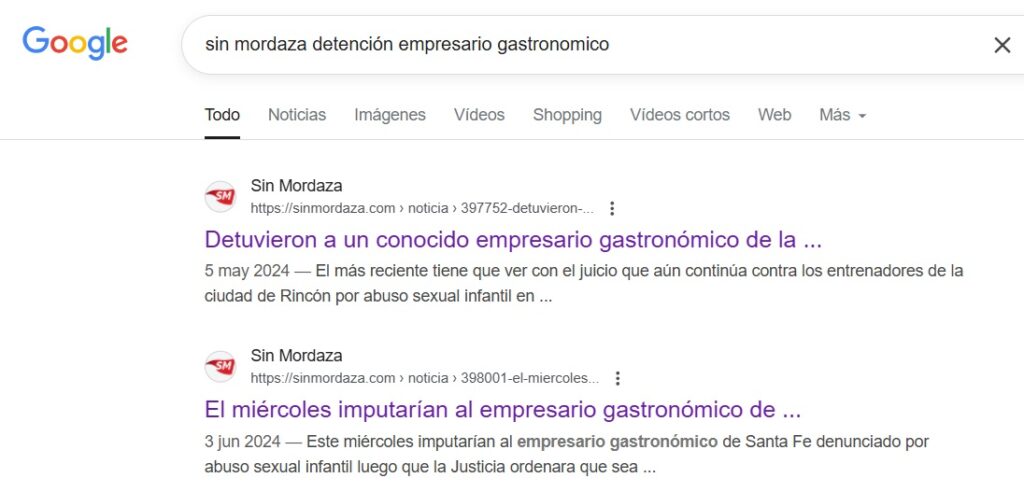Expand the Más dropdown
This screenshot has width=1024, height=492.
point(842,115)
